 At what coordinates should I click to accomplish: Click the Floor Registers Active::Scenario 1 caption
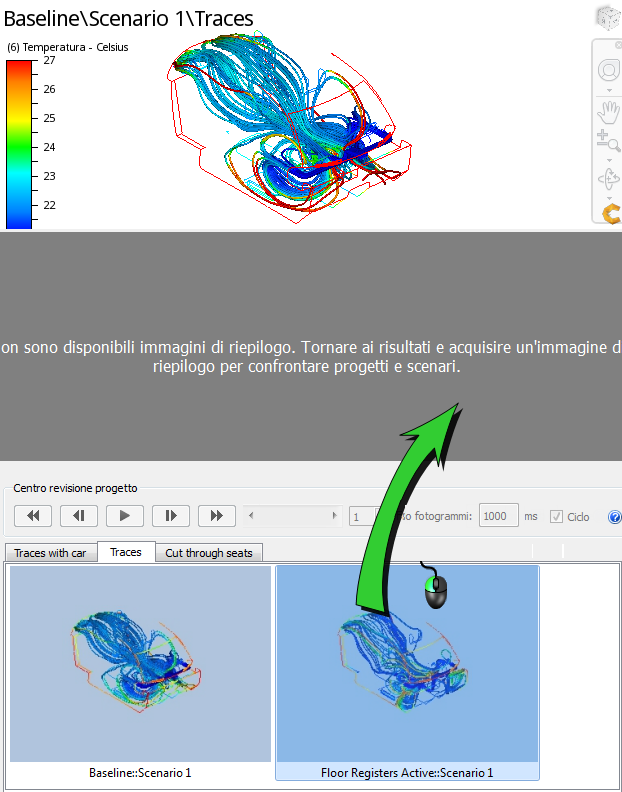tap(407, 772)
